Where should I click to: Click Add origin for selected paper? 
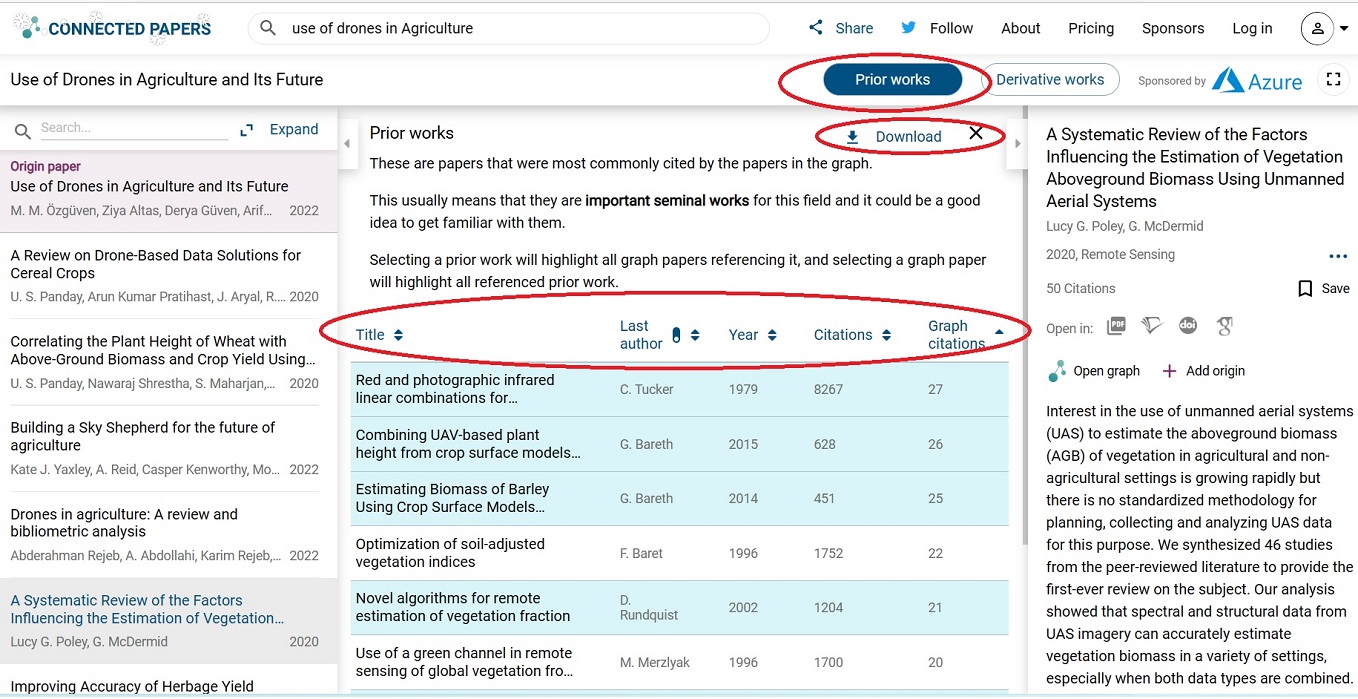[x=1204, y=371]
